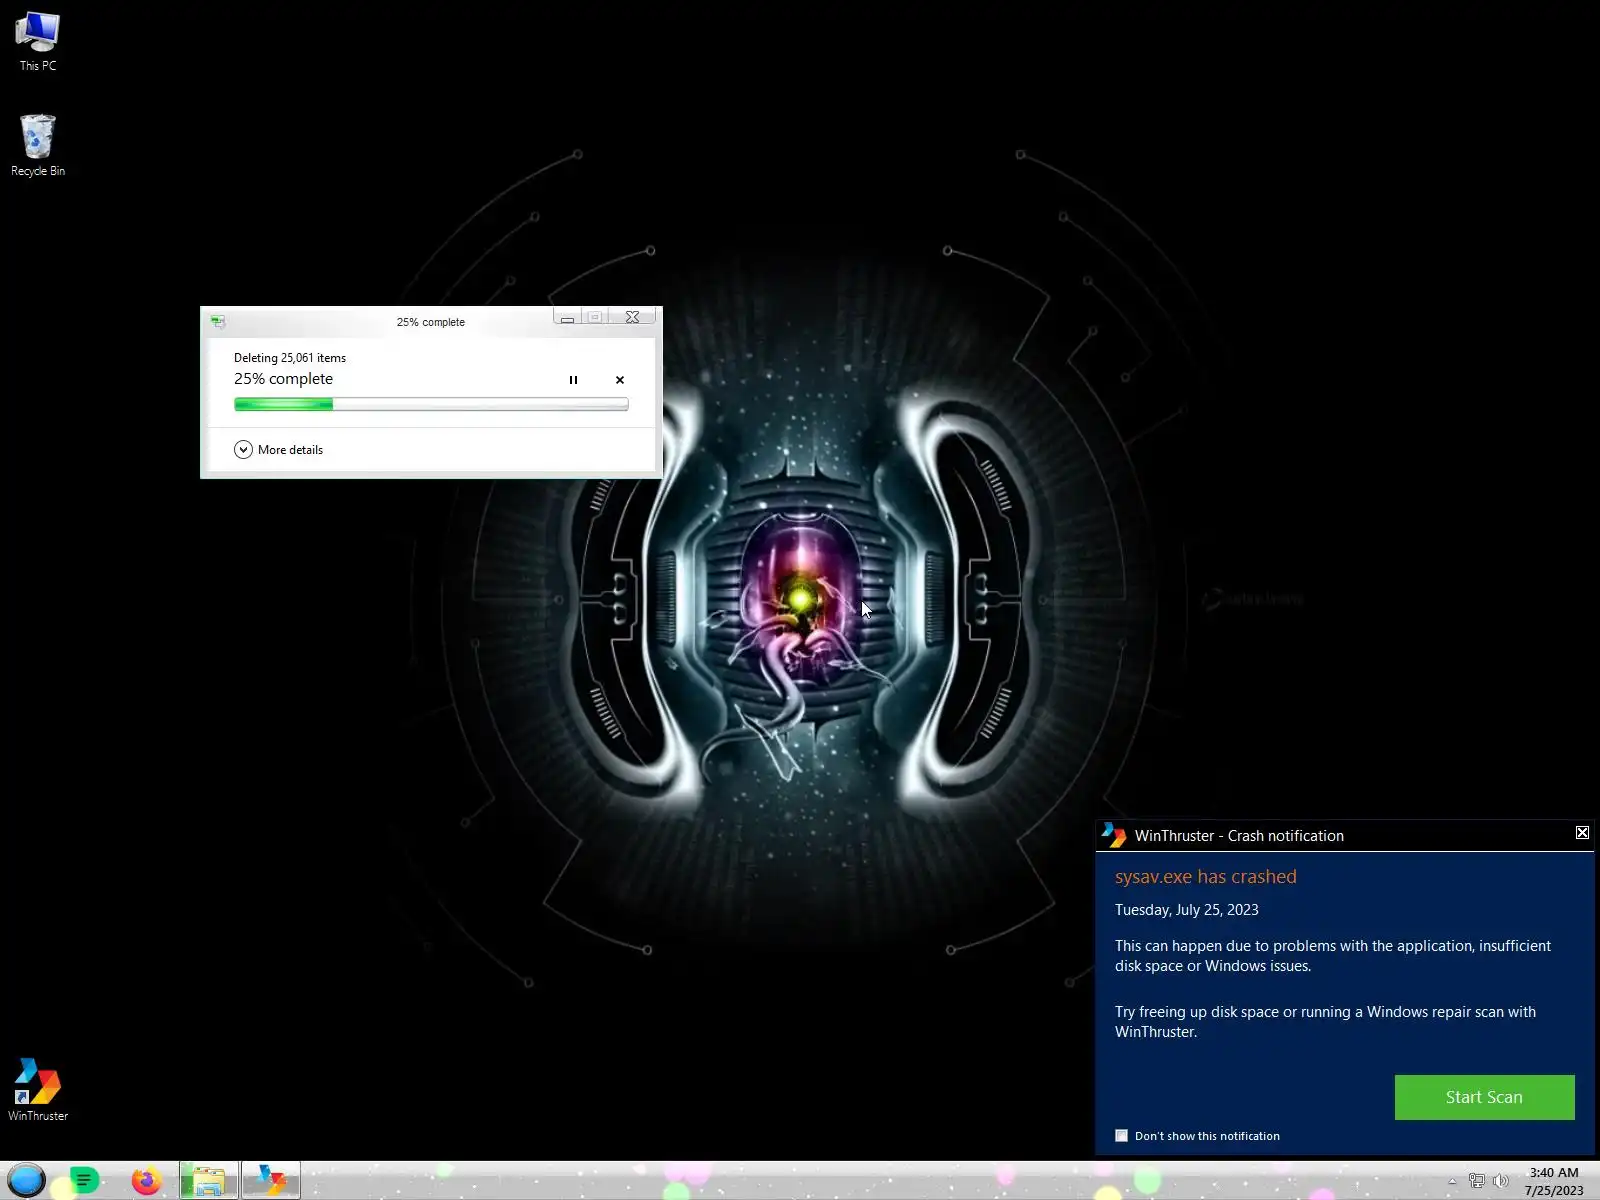Click the 'sysav.exe has crashed' heading
1600x1200 pixels.
point(1206,877)
